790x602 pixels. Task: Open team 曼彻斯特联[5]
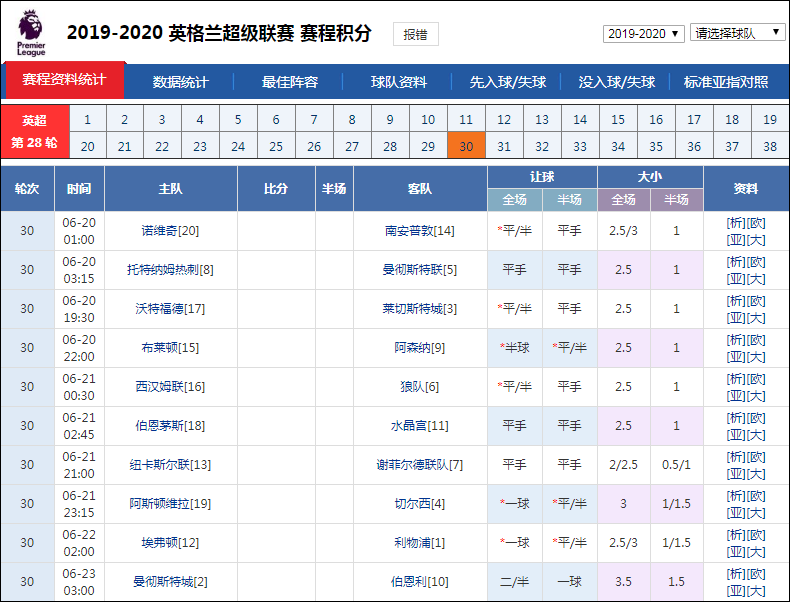(420, 270)
